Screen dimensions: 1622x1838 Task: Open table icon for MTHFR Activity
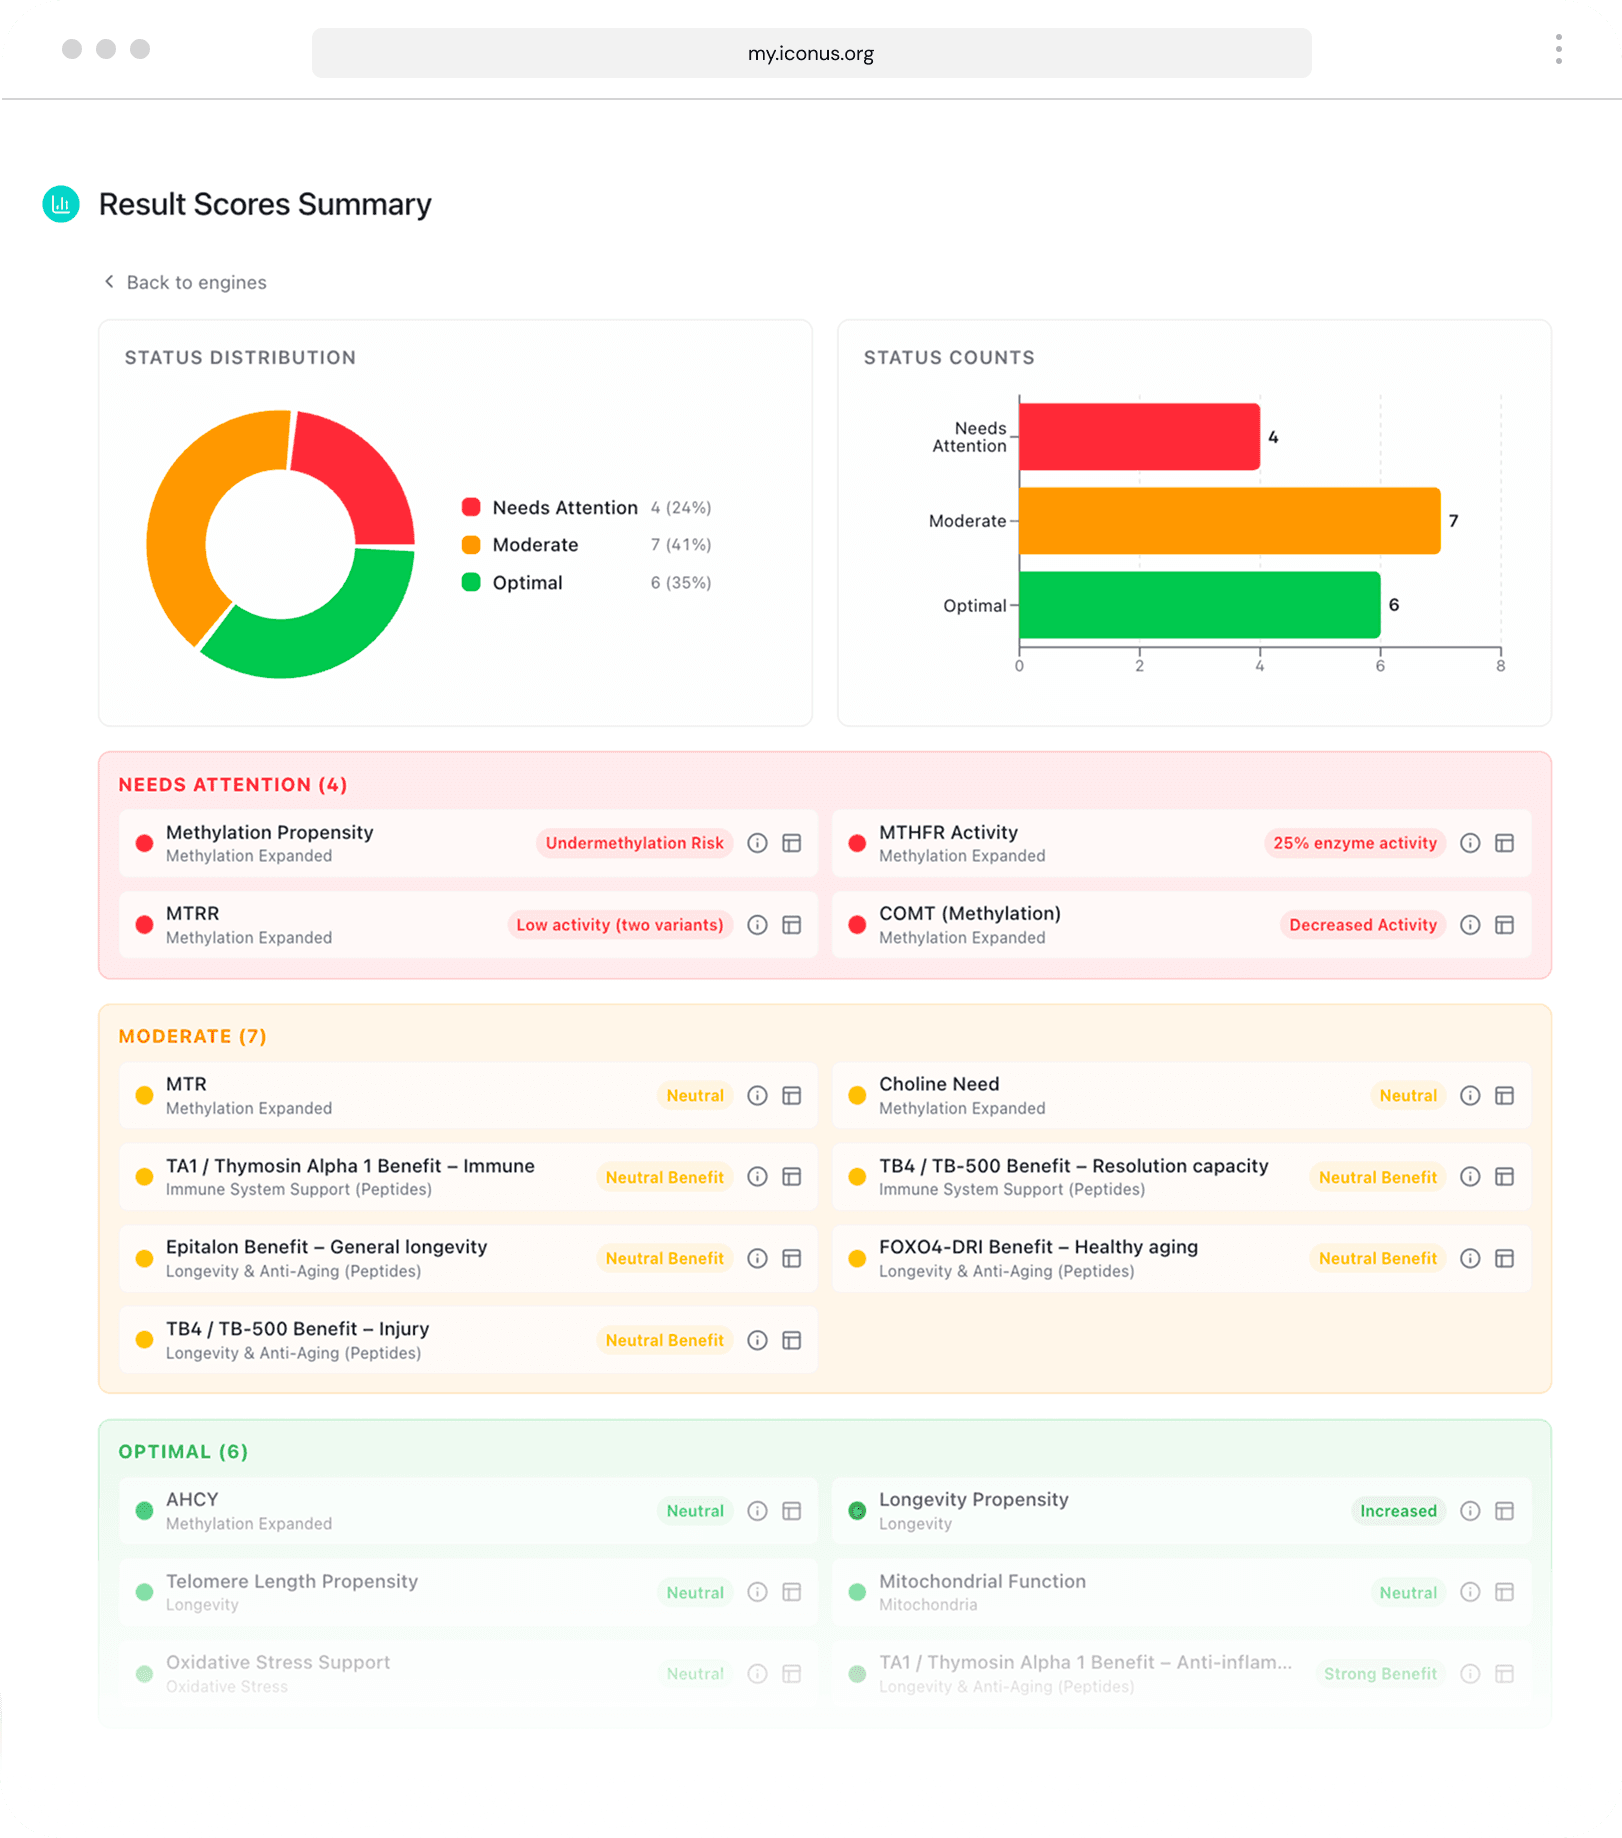(x=1504, y=843)
